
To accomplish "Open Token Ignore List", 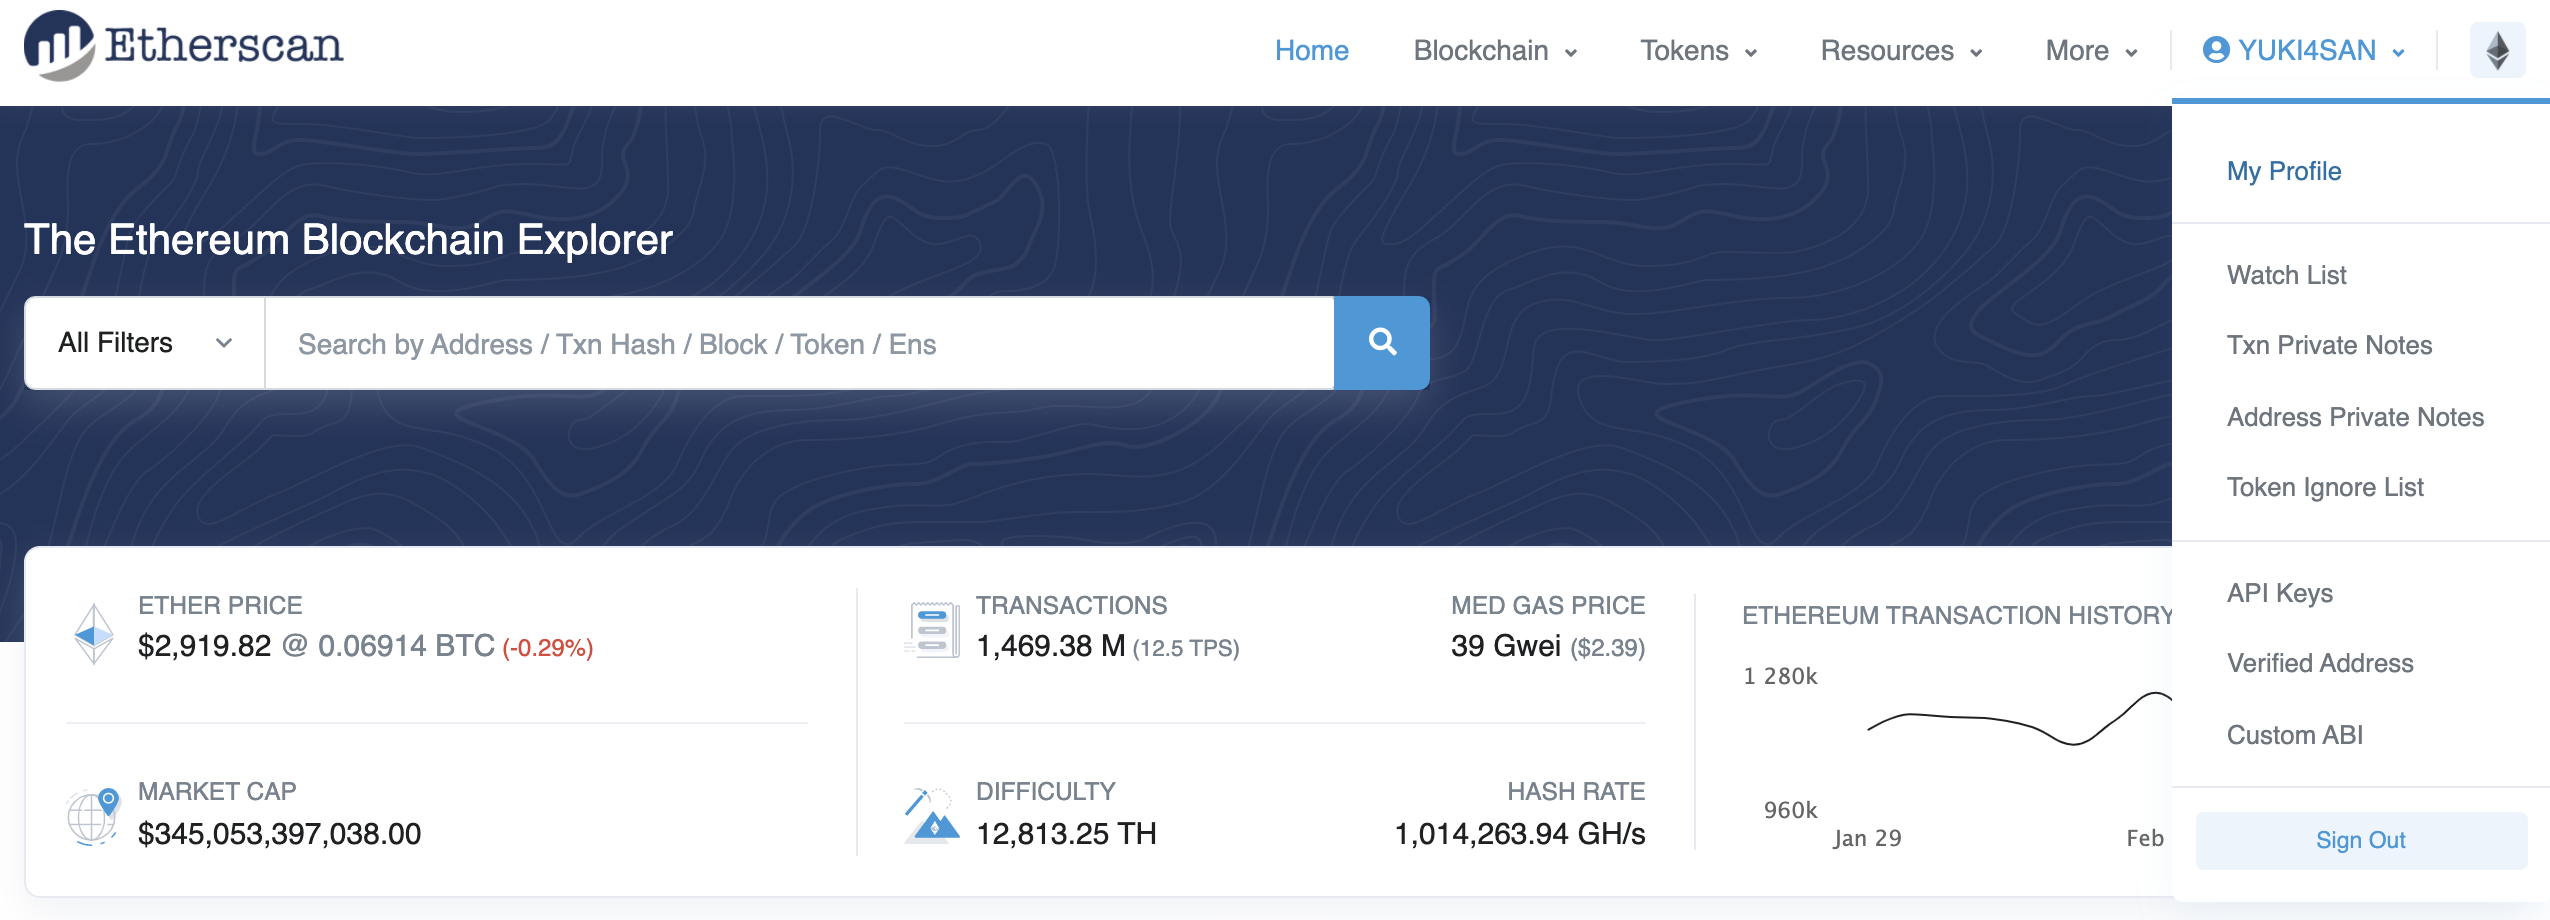I will [x=2325, y=487].
